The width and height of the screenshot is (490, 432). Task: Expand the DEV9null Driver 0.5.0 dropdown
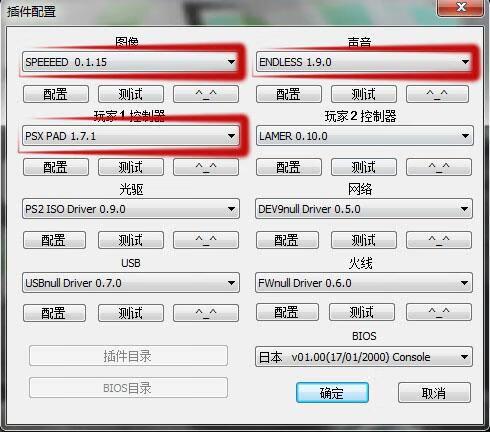coord(364,209)
